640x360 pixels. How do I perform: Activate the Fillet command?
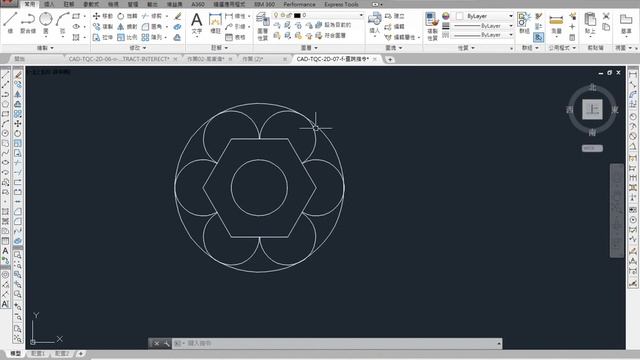tap(152, 27)
